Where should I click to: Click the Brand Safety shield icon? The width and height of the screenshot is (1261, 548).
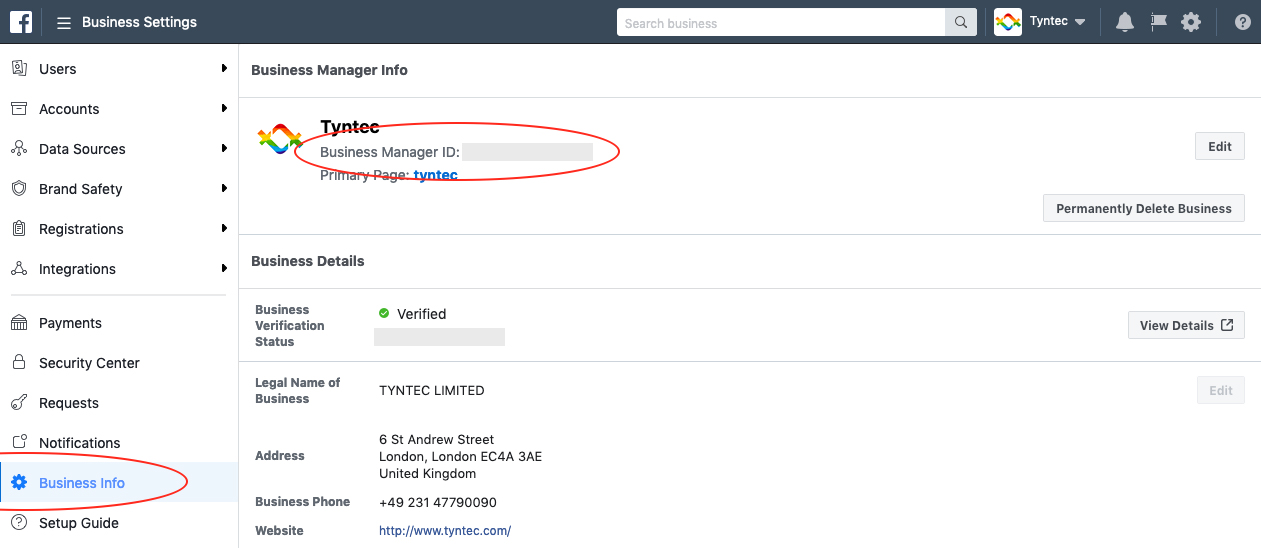pyautogui.click(x=19, y=188)
